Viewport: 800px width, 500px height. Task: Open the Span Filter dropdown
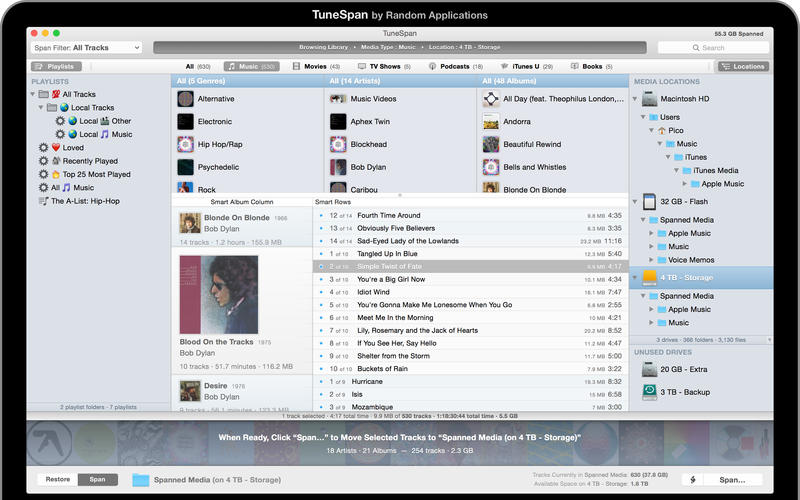pos(86,47)
